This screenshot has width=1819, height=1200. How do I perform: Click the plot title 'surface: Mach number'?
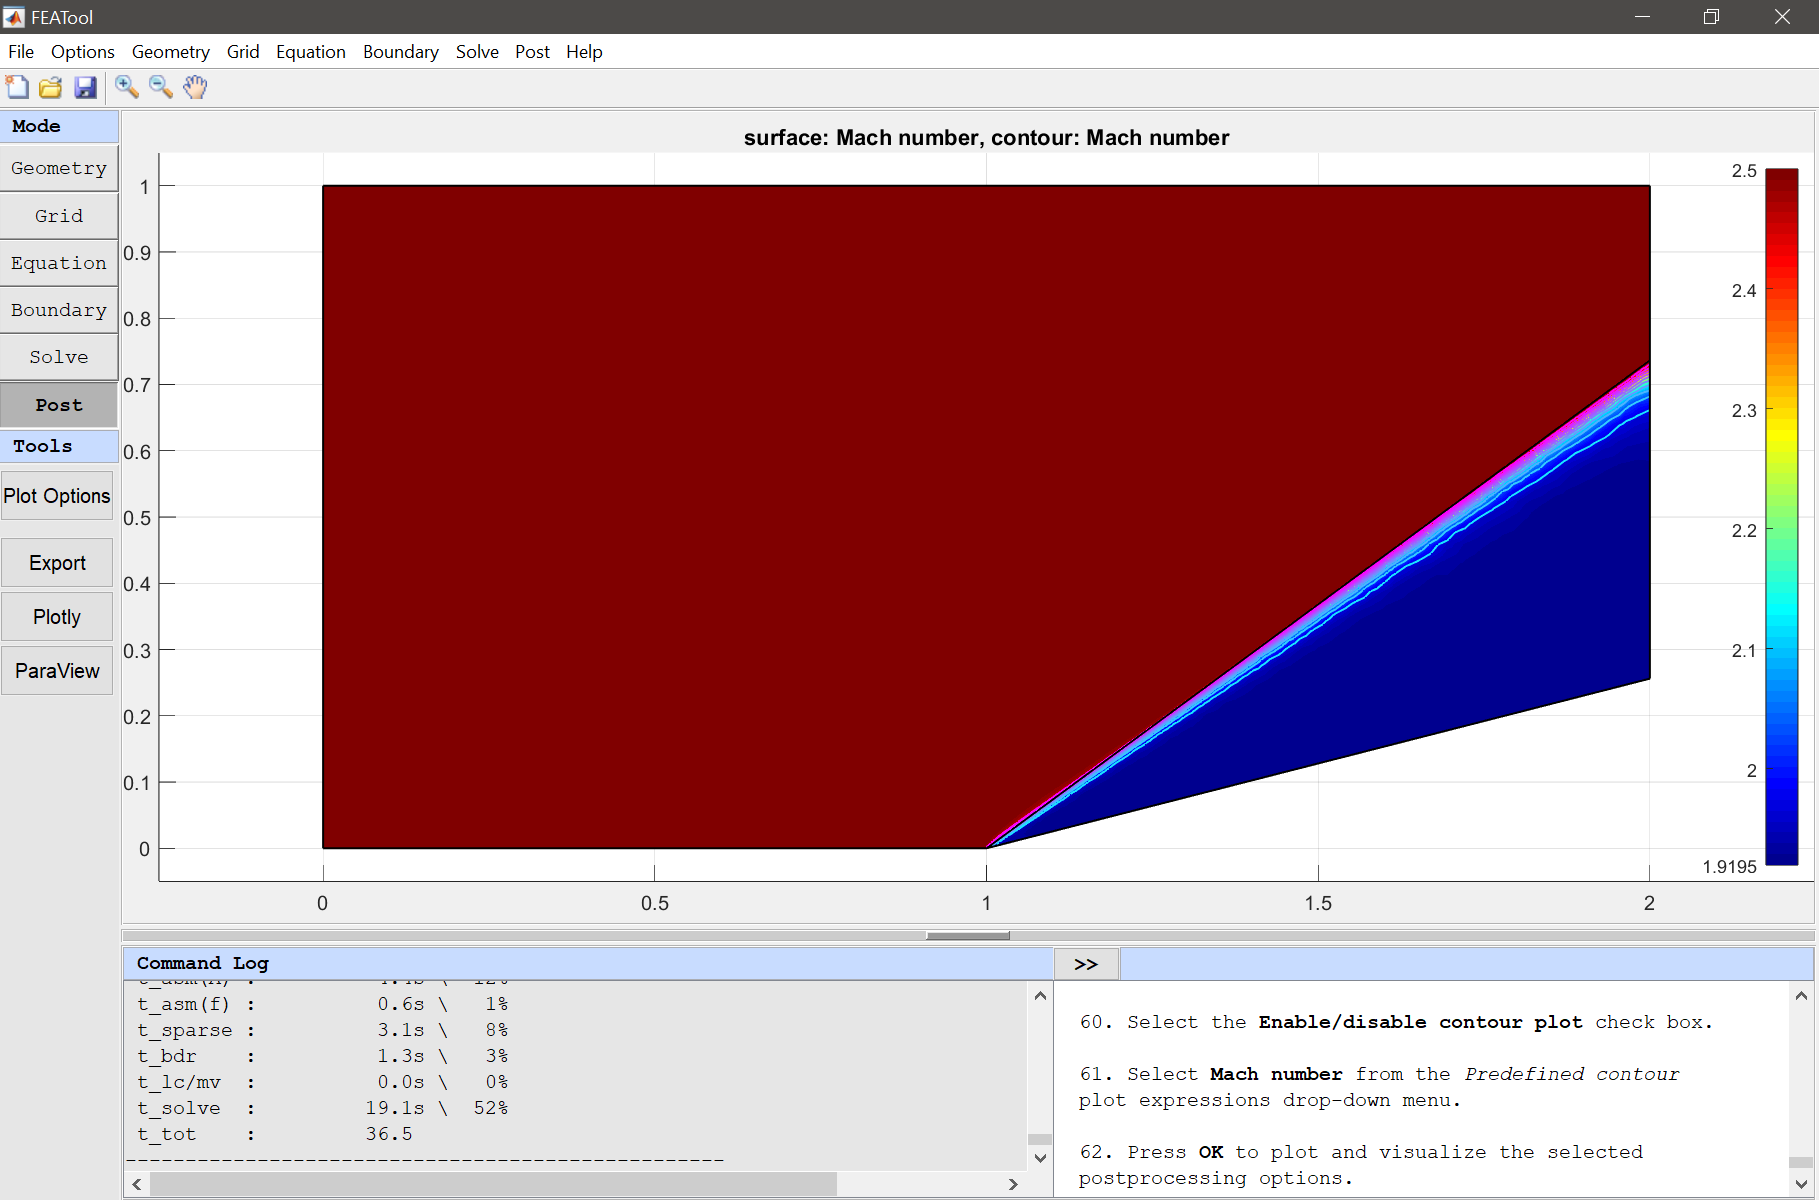(x=860, y=138)
